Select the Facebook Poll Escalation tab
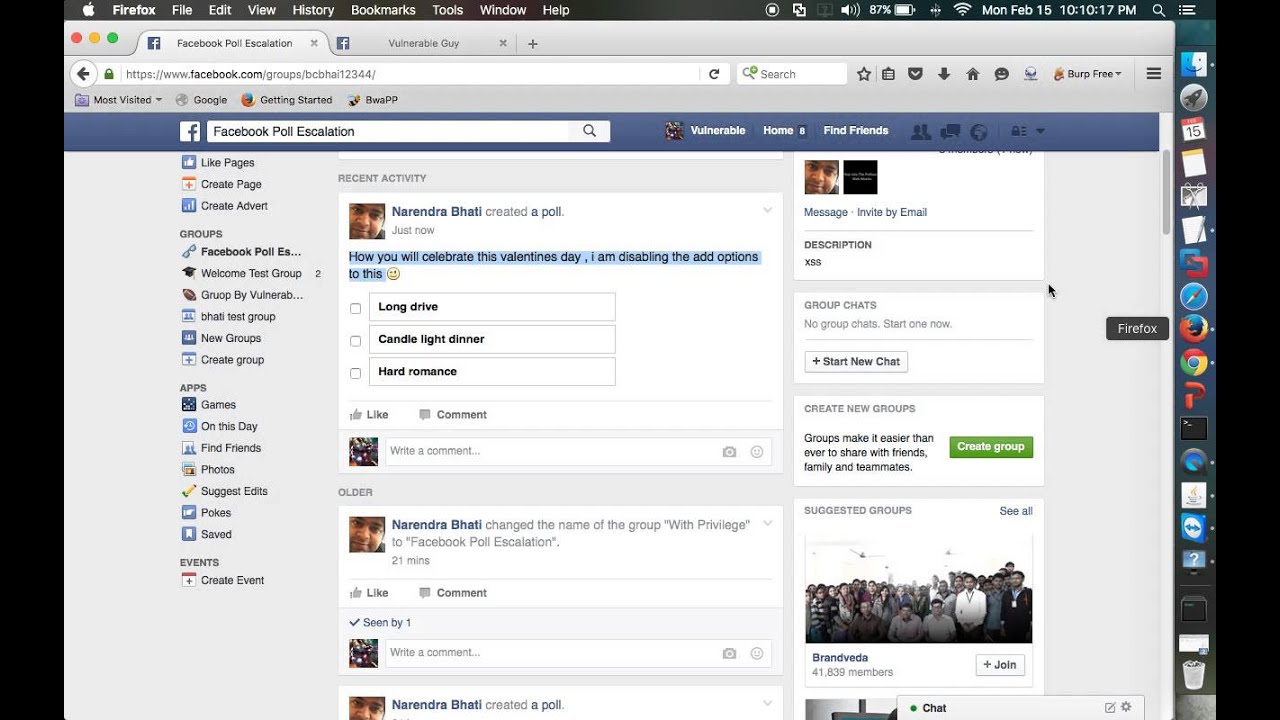 click(x=234, y=44)
